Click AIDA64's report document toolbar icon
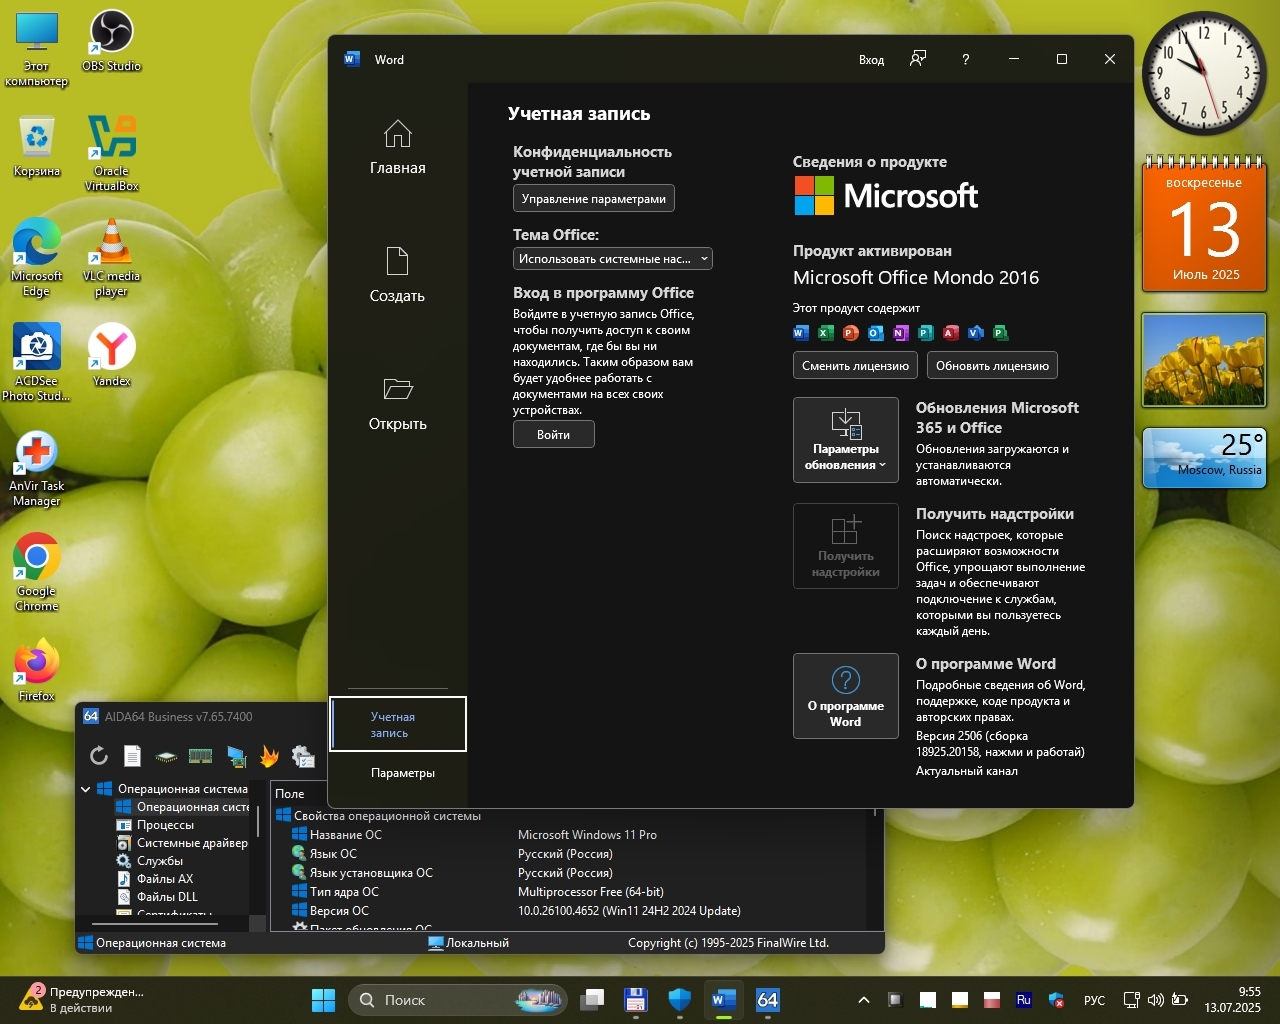1280x1024 pixels. tap(132, 756)
